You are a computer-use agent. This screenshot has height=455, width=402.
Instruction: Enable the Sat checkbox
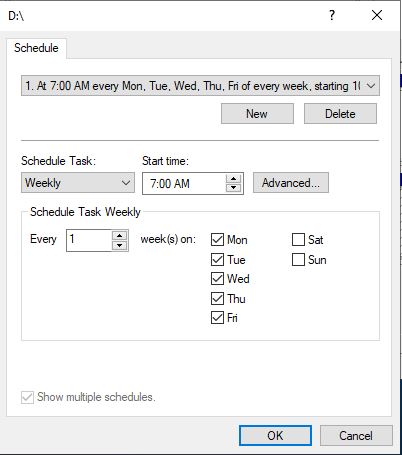(298, 239)
